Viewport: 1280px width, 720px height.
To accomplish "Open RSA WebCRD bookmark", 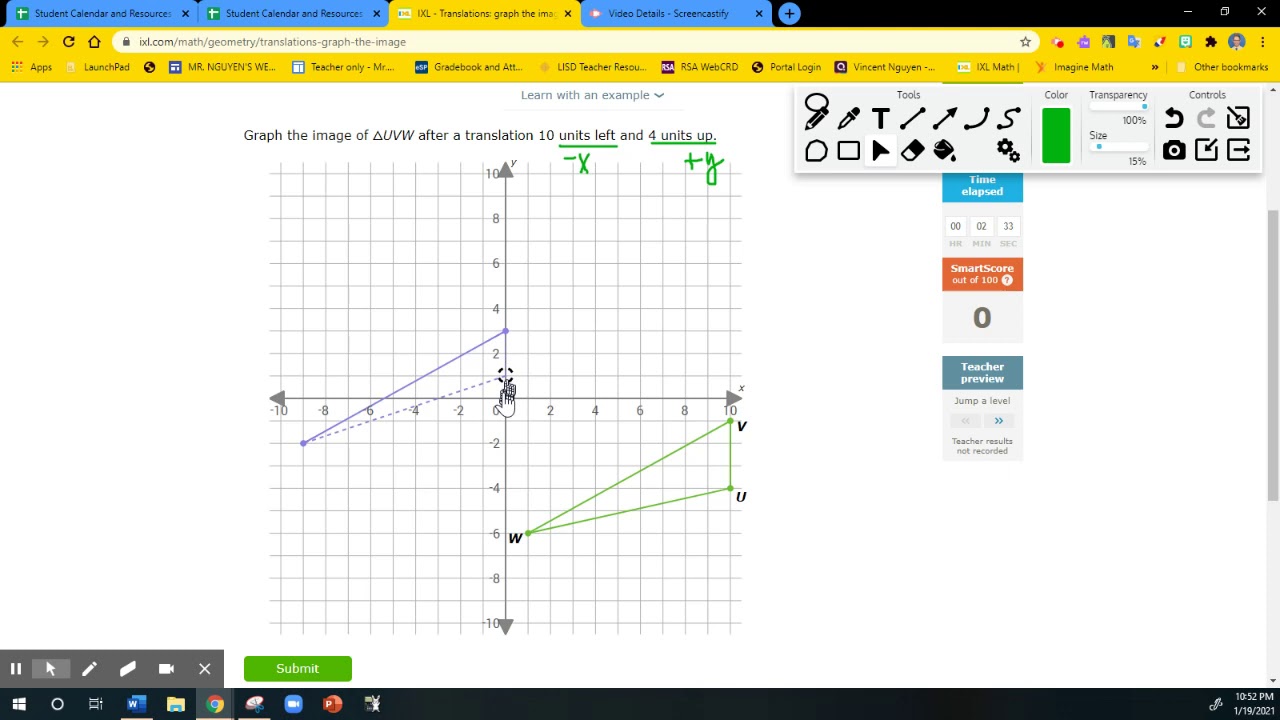I will click(699, 67).
